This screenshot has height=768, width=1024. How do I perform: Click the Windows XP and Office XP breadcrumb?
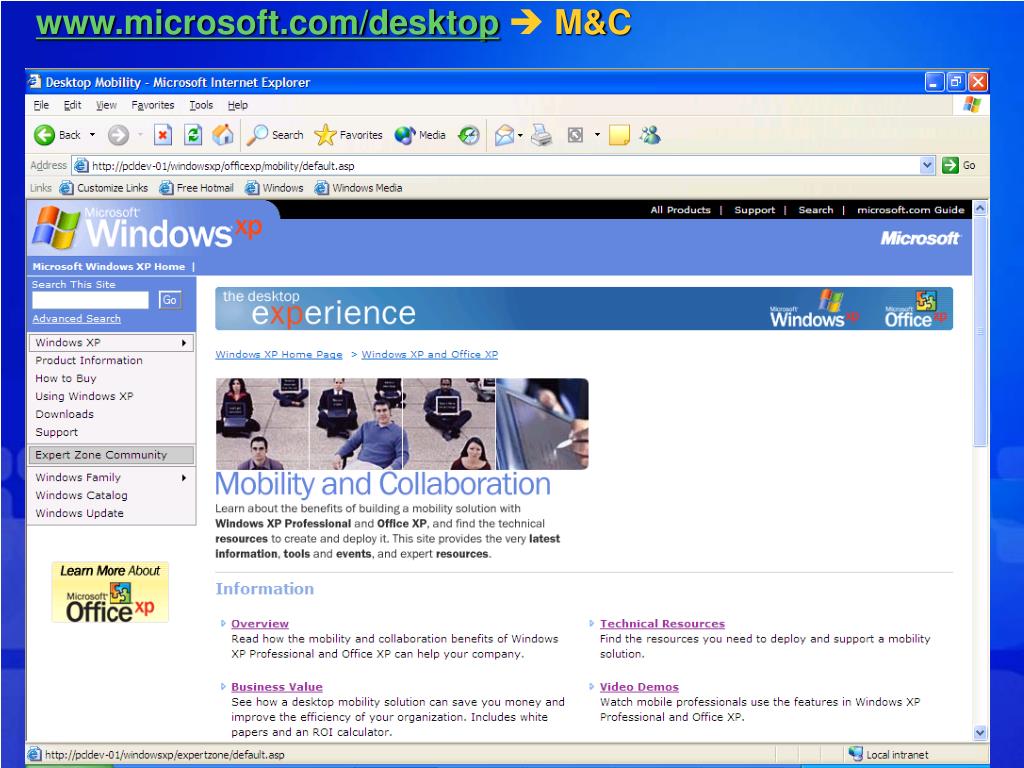click(430, 355)
